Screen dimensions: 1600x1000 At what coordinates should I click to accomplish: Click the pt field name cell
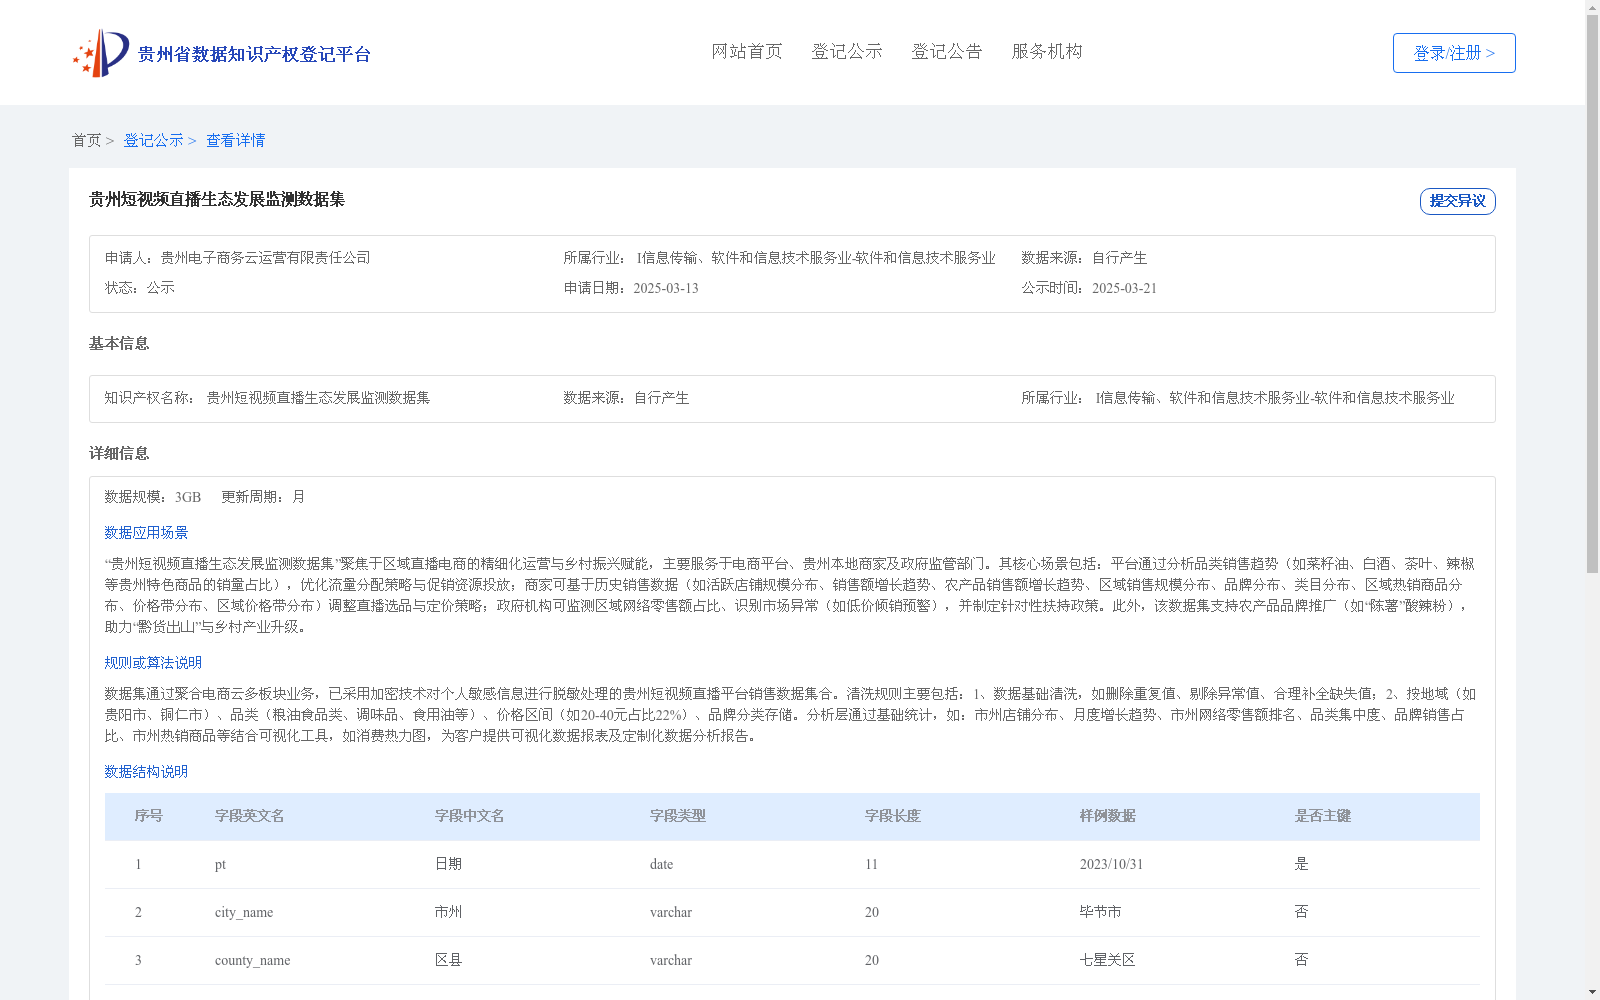221,865
